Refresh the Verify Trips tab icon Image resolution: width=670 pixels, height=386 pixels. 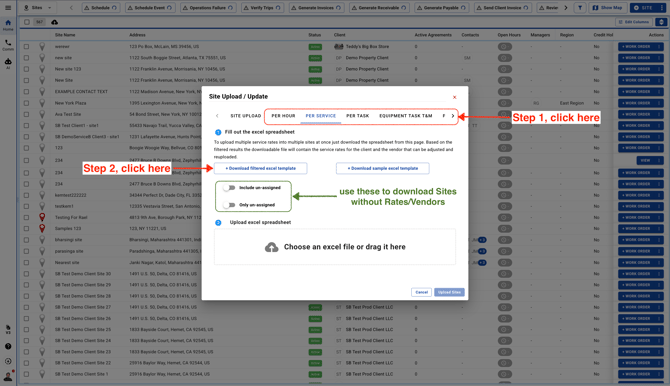[x=278, y=8]
